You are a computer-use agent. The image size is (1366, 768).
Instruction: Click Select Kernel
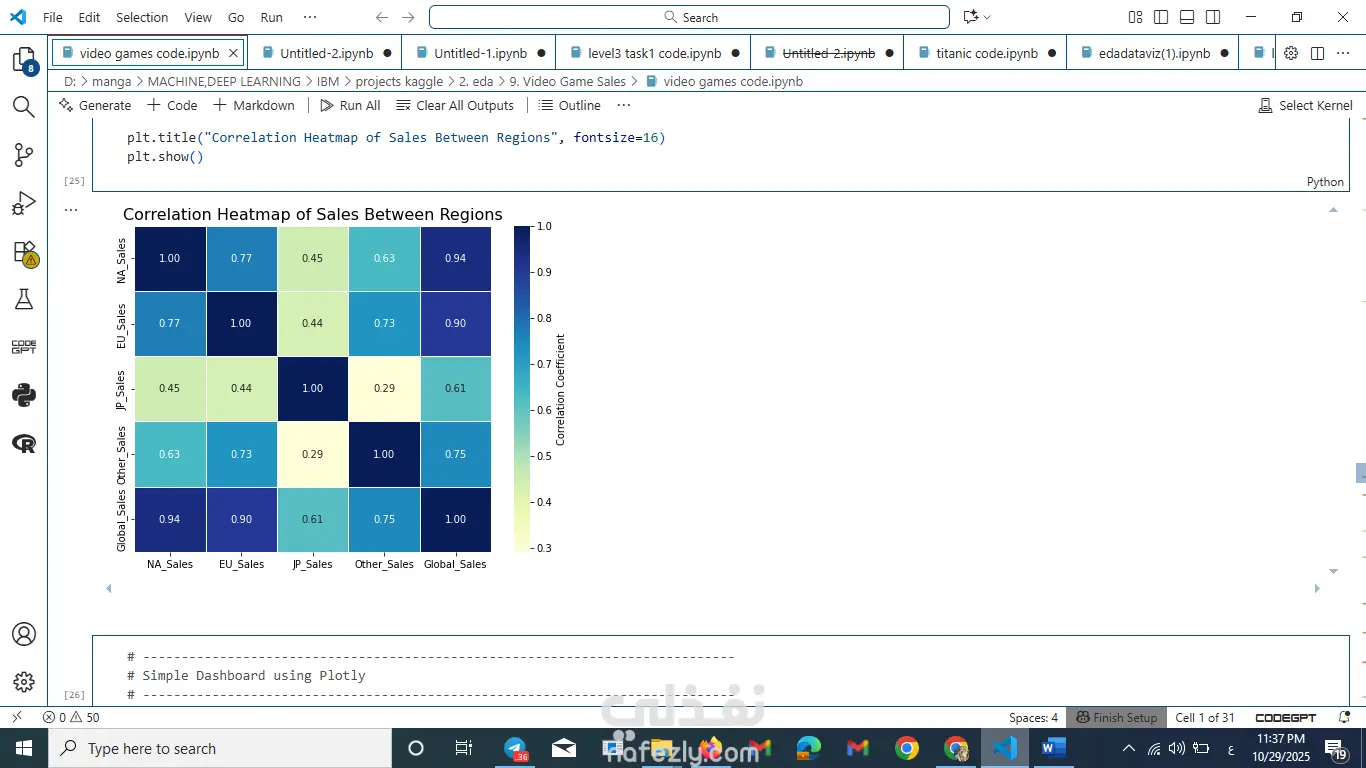1305,105
